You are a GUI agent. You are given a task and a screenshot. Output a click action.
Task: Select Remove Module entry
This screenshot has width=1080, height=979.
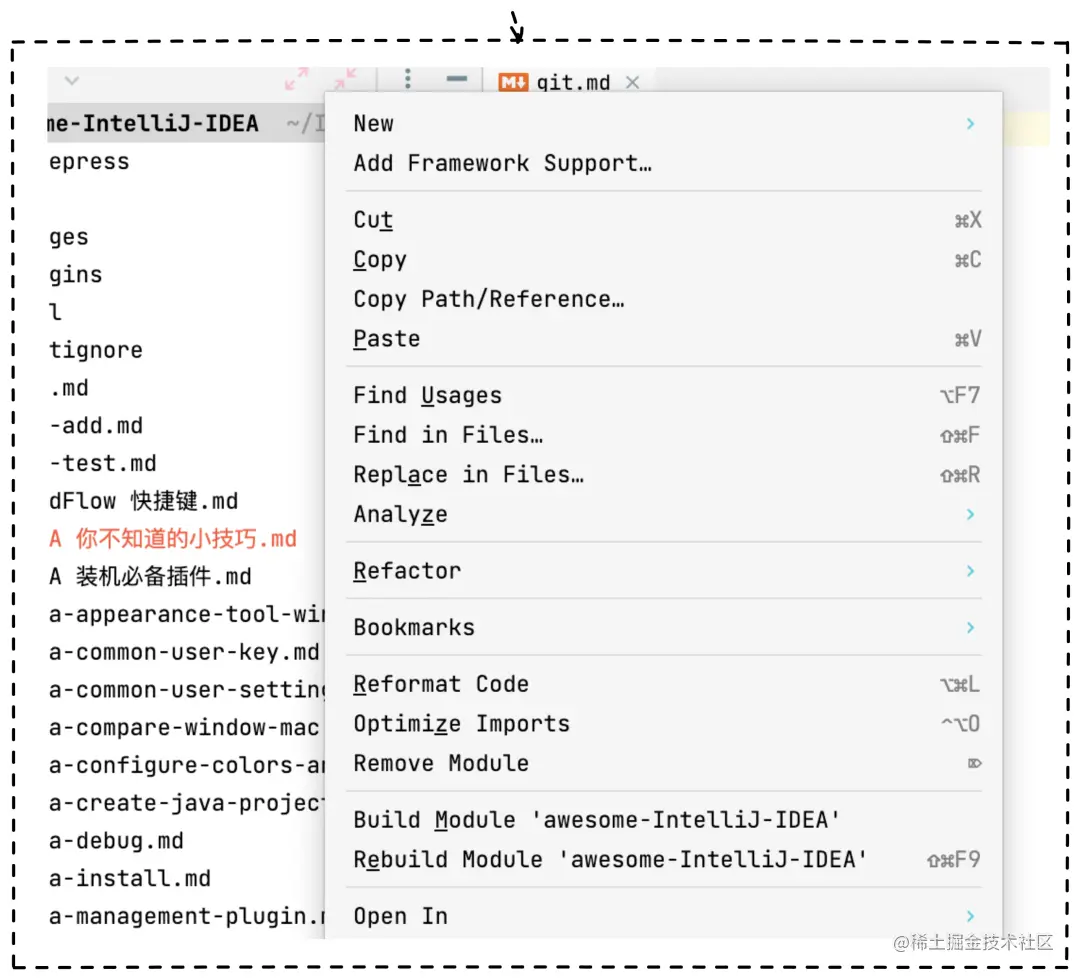[x=664, y=763]
